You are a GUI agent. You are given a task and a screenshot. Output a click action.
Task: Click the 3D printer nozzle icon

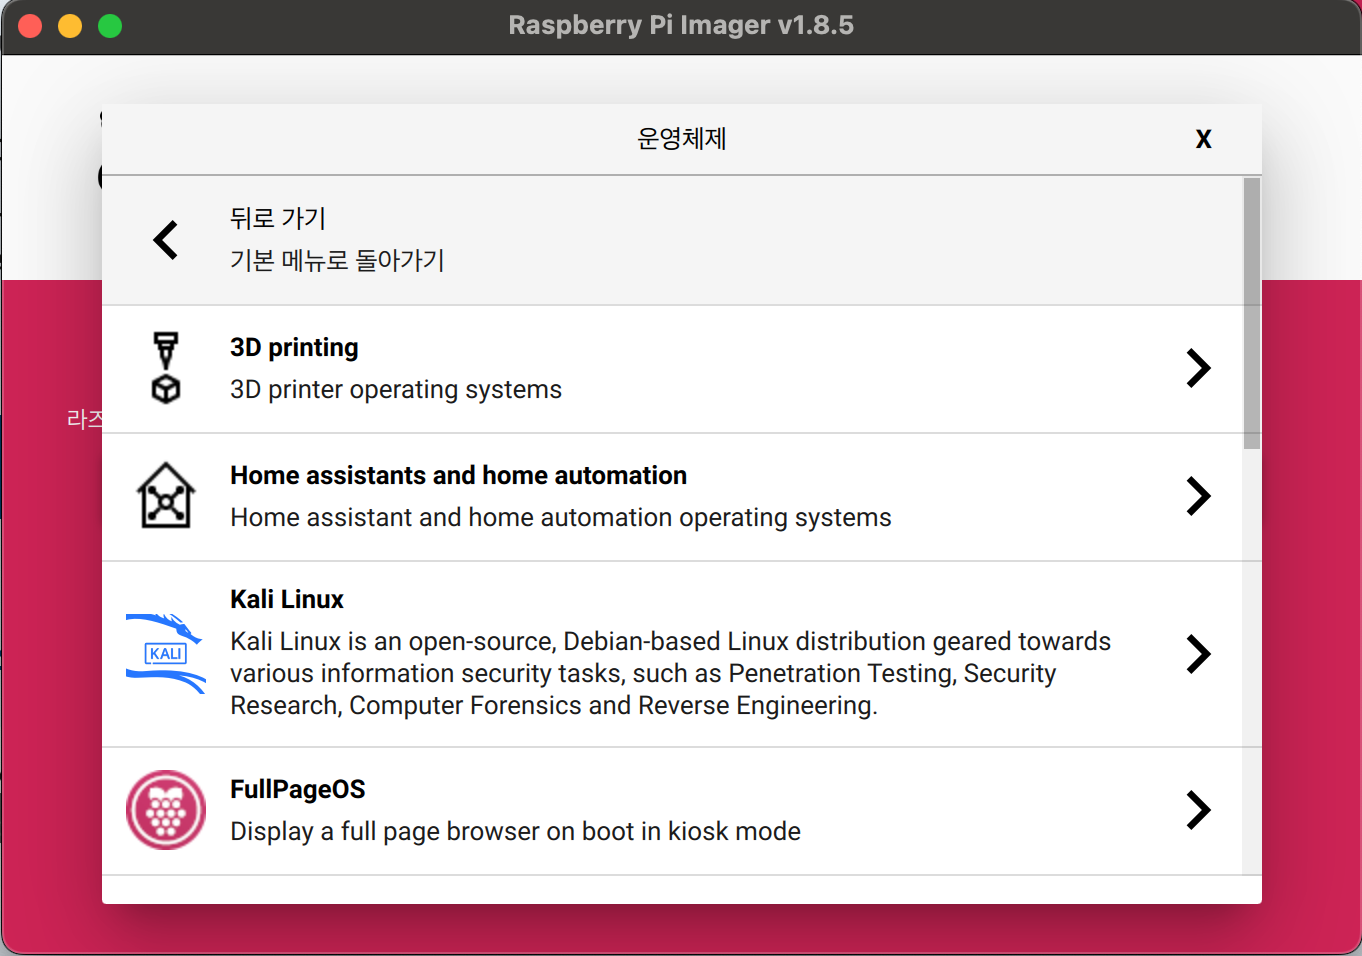tap(166, 368)
